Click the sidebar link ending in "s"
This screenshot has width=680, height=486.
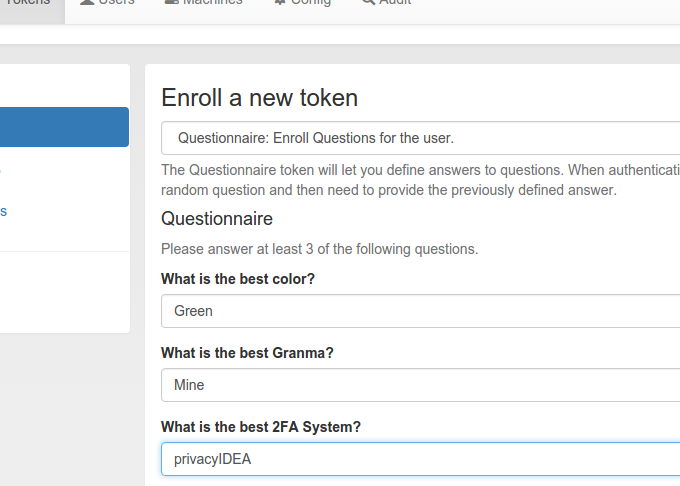(x=3, y=212)
